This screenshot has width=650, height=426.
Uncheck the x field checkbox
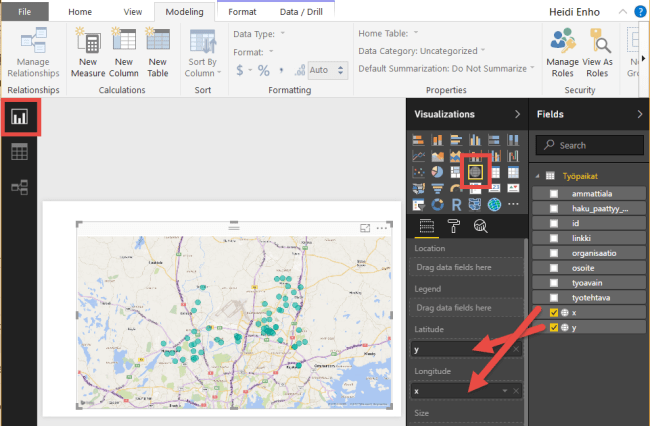(553, 313)
